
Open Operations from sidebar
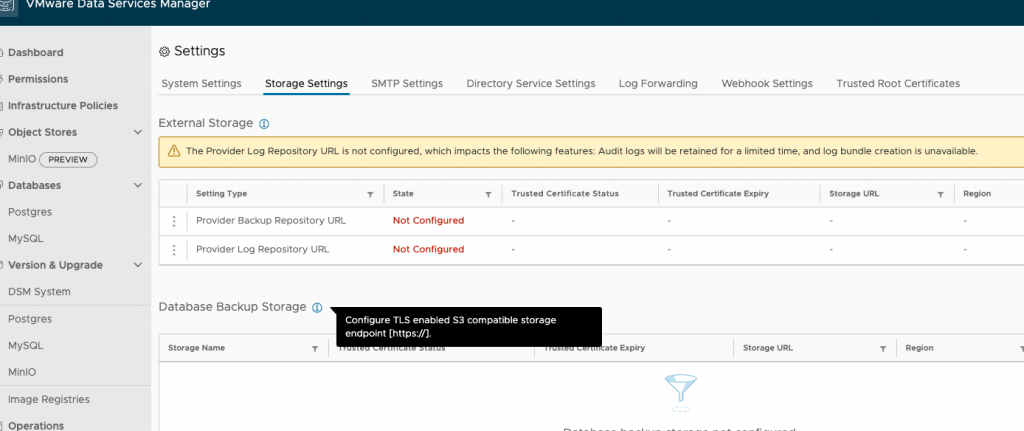tap(36, 425)
